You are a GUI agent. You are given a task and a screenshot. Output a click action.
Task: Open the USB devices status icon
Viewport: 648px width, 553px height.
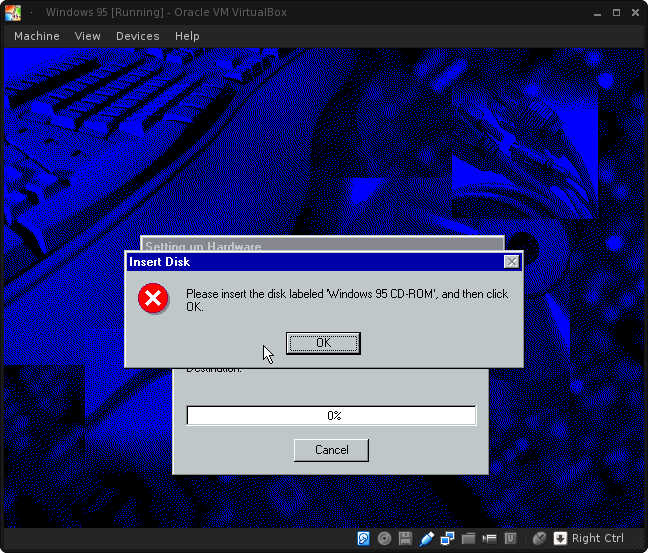pyautogui.click(x=426, y=539)
